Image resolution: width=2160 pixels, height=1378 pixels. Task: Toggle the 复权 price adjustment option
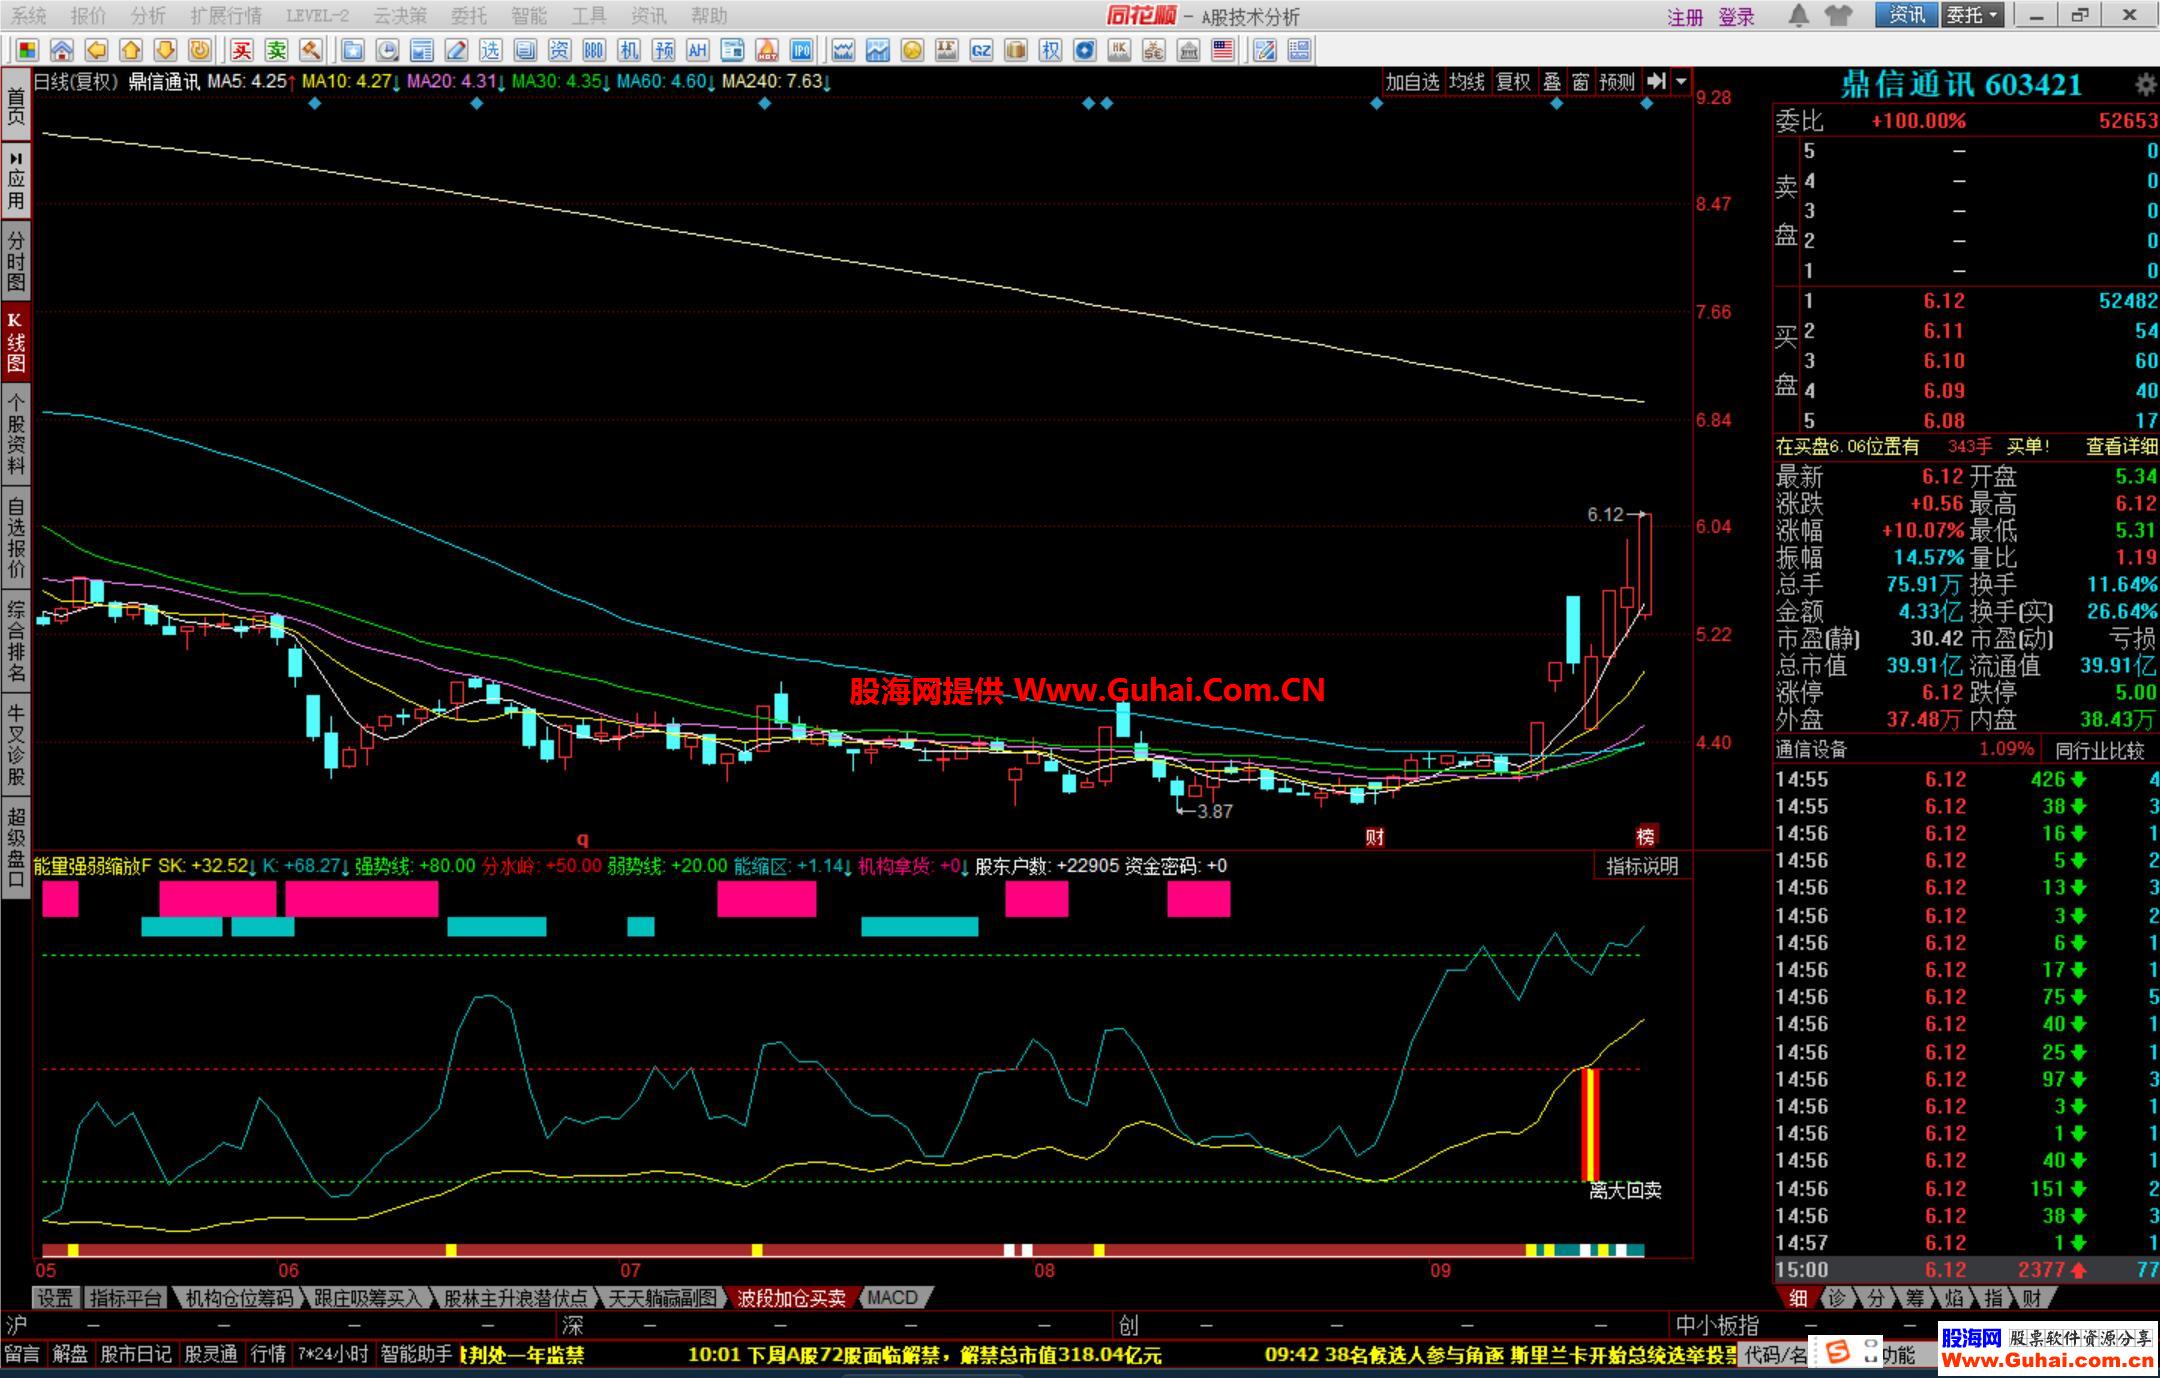pyautogui.click(x=1512, y=82)
